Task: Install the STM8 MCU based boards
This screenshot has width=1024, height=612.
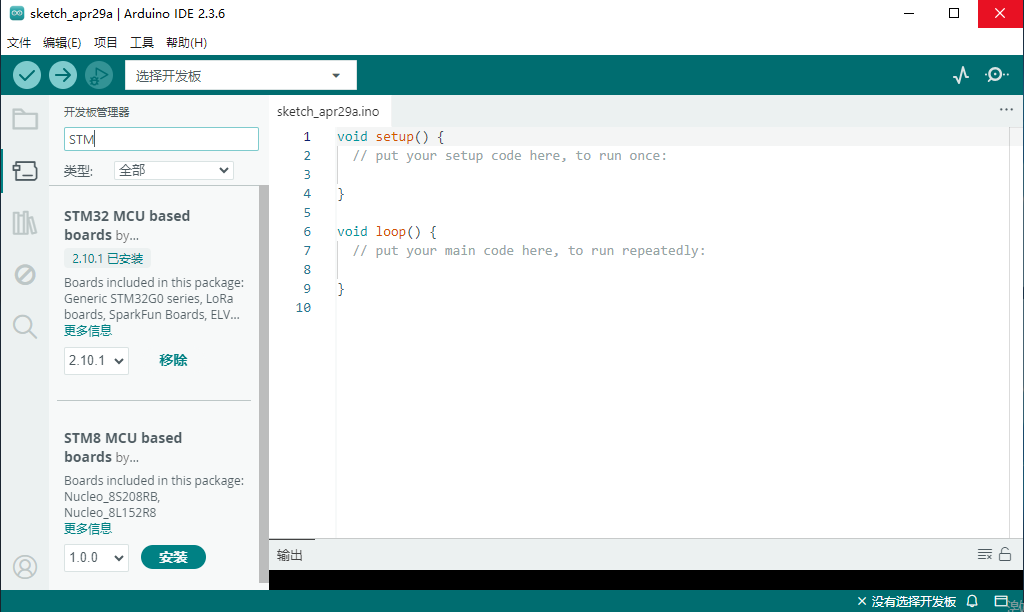Action: (173, 557)
